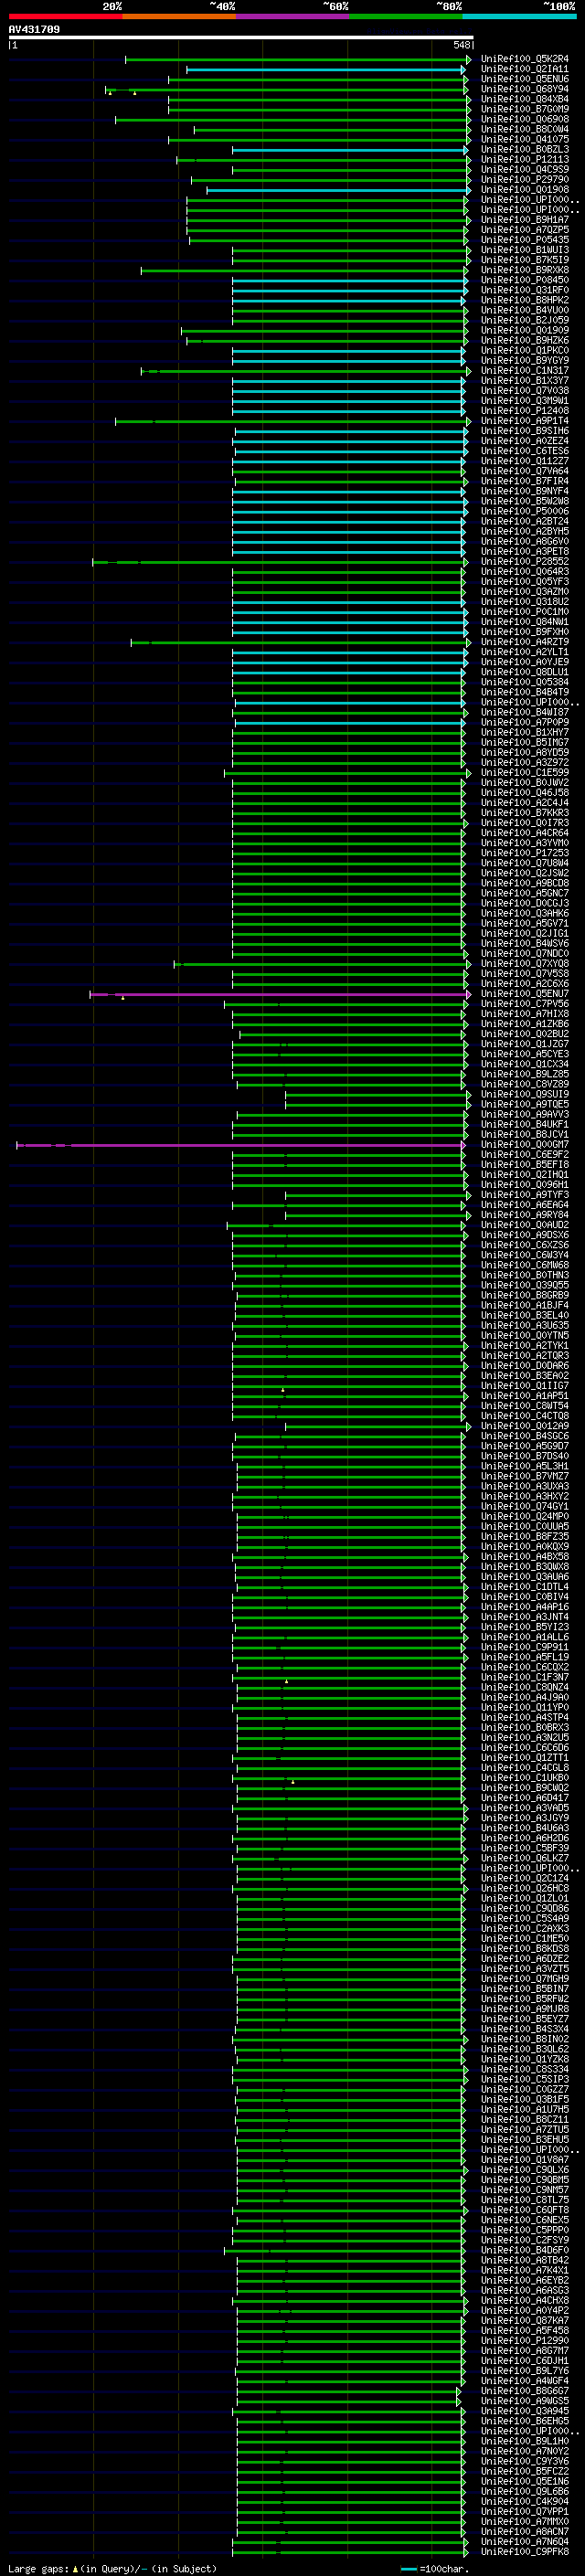
Task: Click the red segment of the identity scale
Action: (x=65, y=16)
